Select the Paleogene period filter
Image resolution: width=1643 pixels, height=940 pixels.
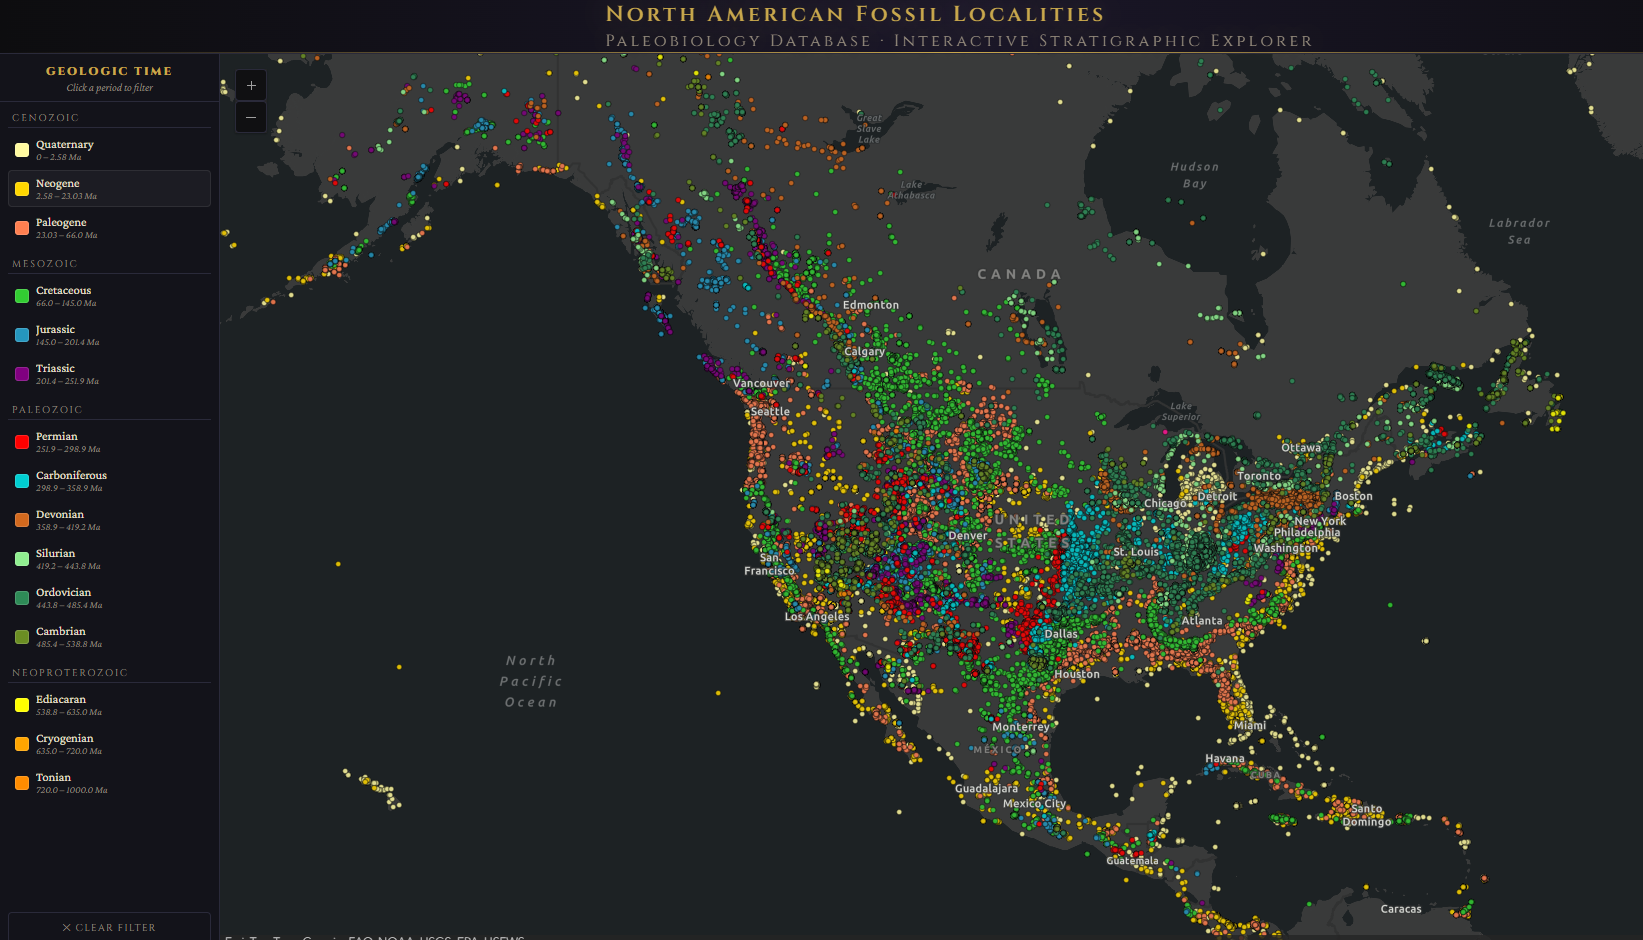109,228
